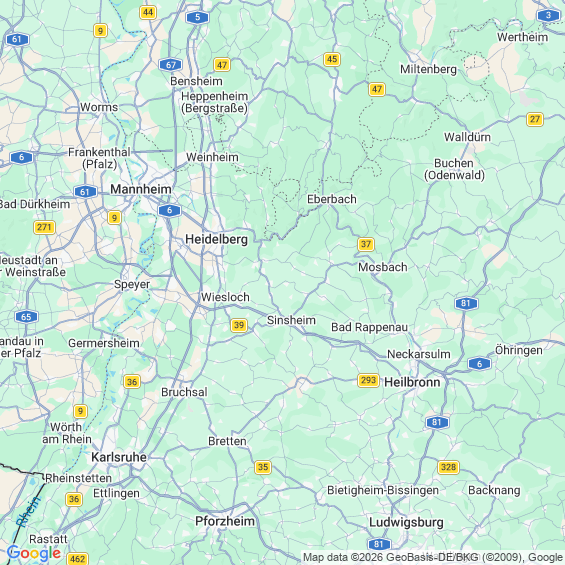
Task: Click the B39 road shield near Wiesloch
Action: [239, 325]
